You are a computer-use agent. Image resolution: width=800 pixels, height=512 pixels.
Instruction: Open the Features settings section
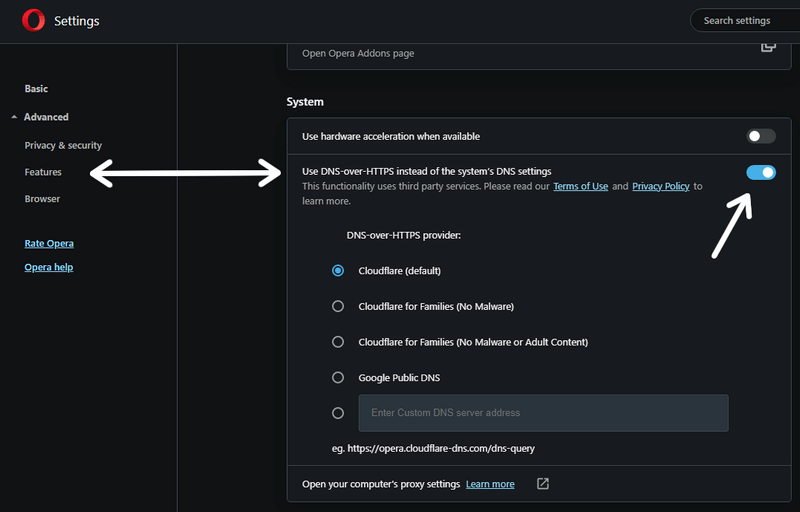pos(43,172)
